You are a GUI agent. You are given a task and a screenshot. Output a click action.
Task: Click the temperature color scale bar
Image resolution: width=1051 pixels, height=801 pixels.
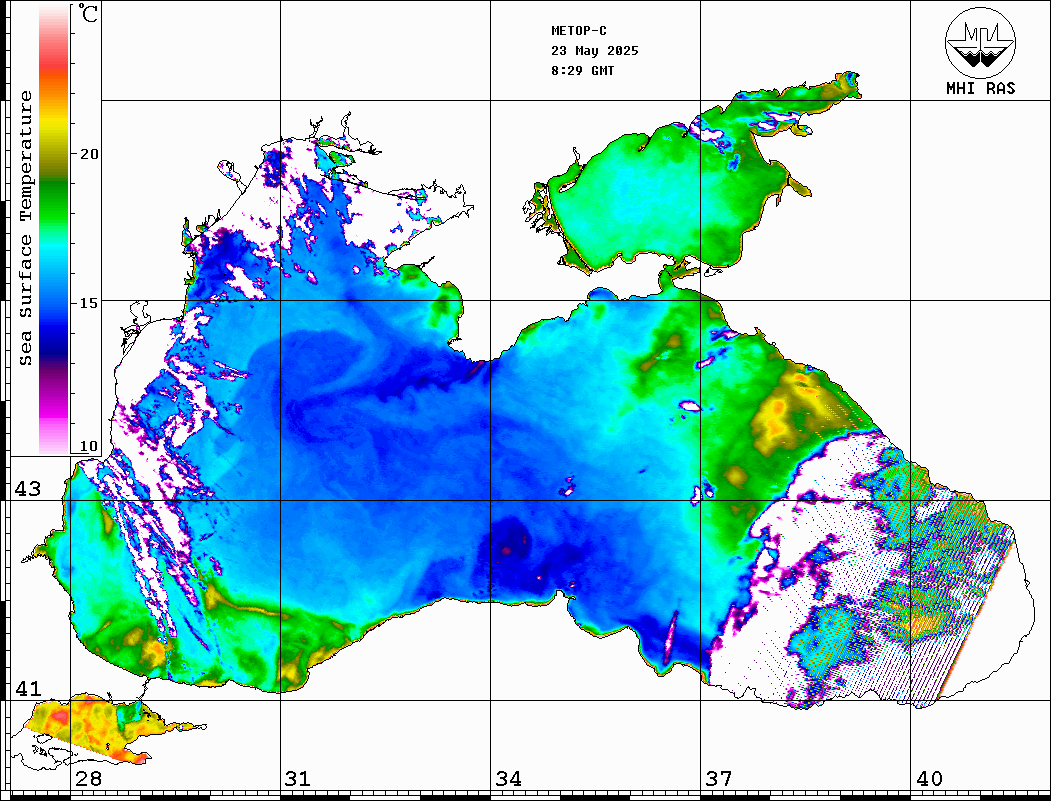click(x=54, y=230)
